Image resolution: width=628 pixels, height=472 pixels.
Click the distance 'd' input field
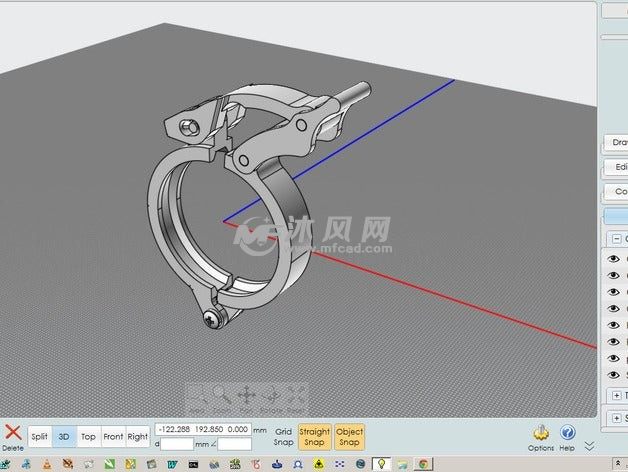tap(177, 444)
